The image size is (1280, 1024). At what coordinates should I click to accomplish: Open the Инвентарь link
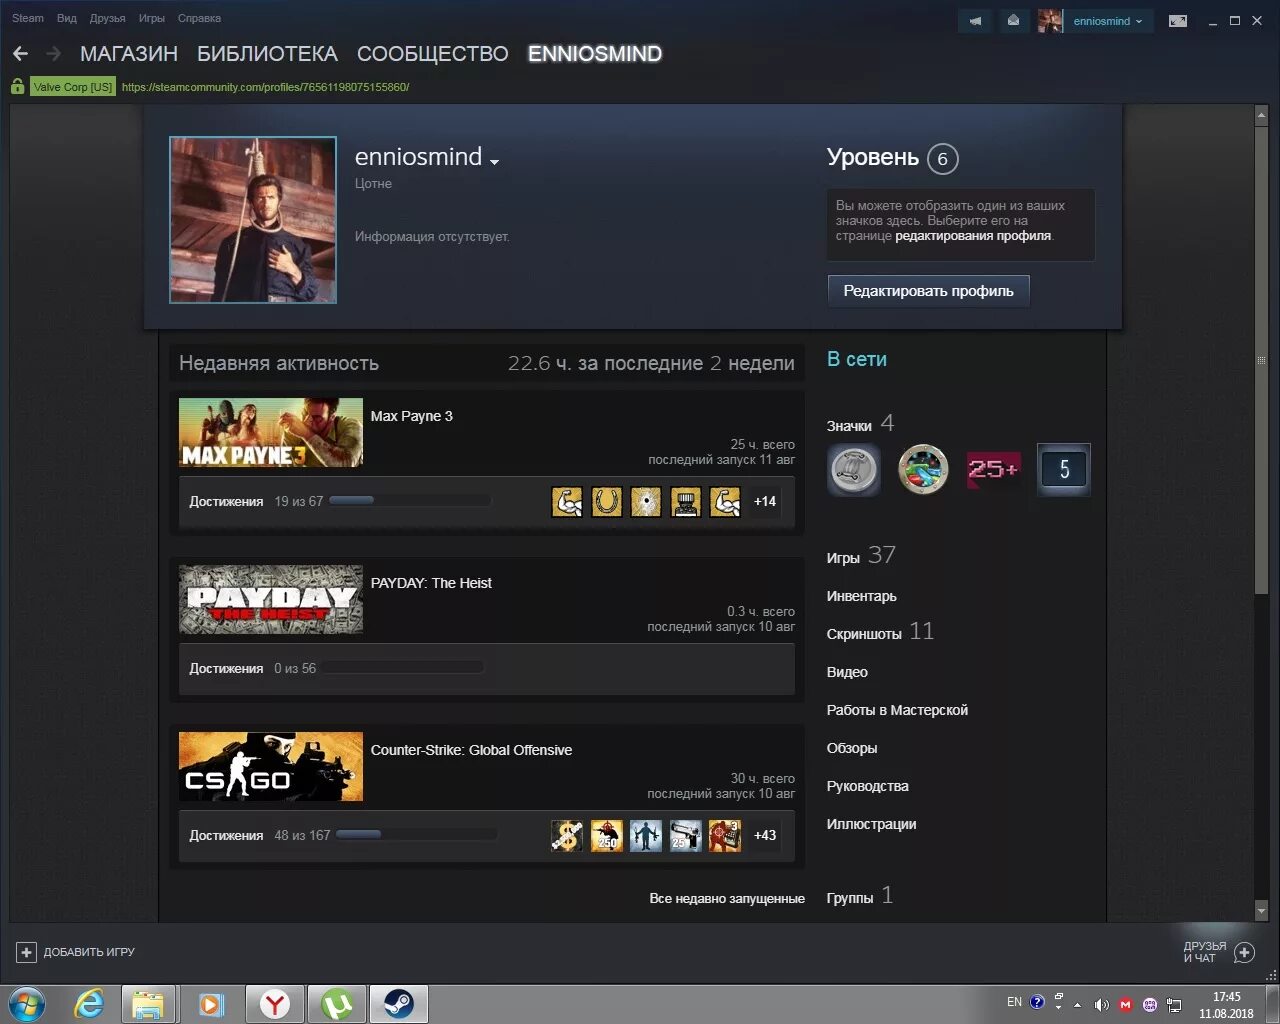click(x=862, y=596)
